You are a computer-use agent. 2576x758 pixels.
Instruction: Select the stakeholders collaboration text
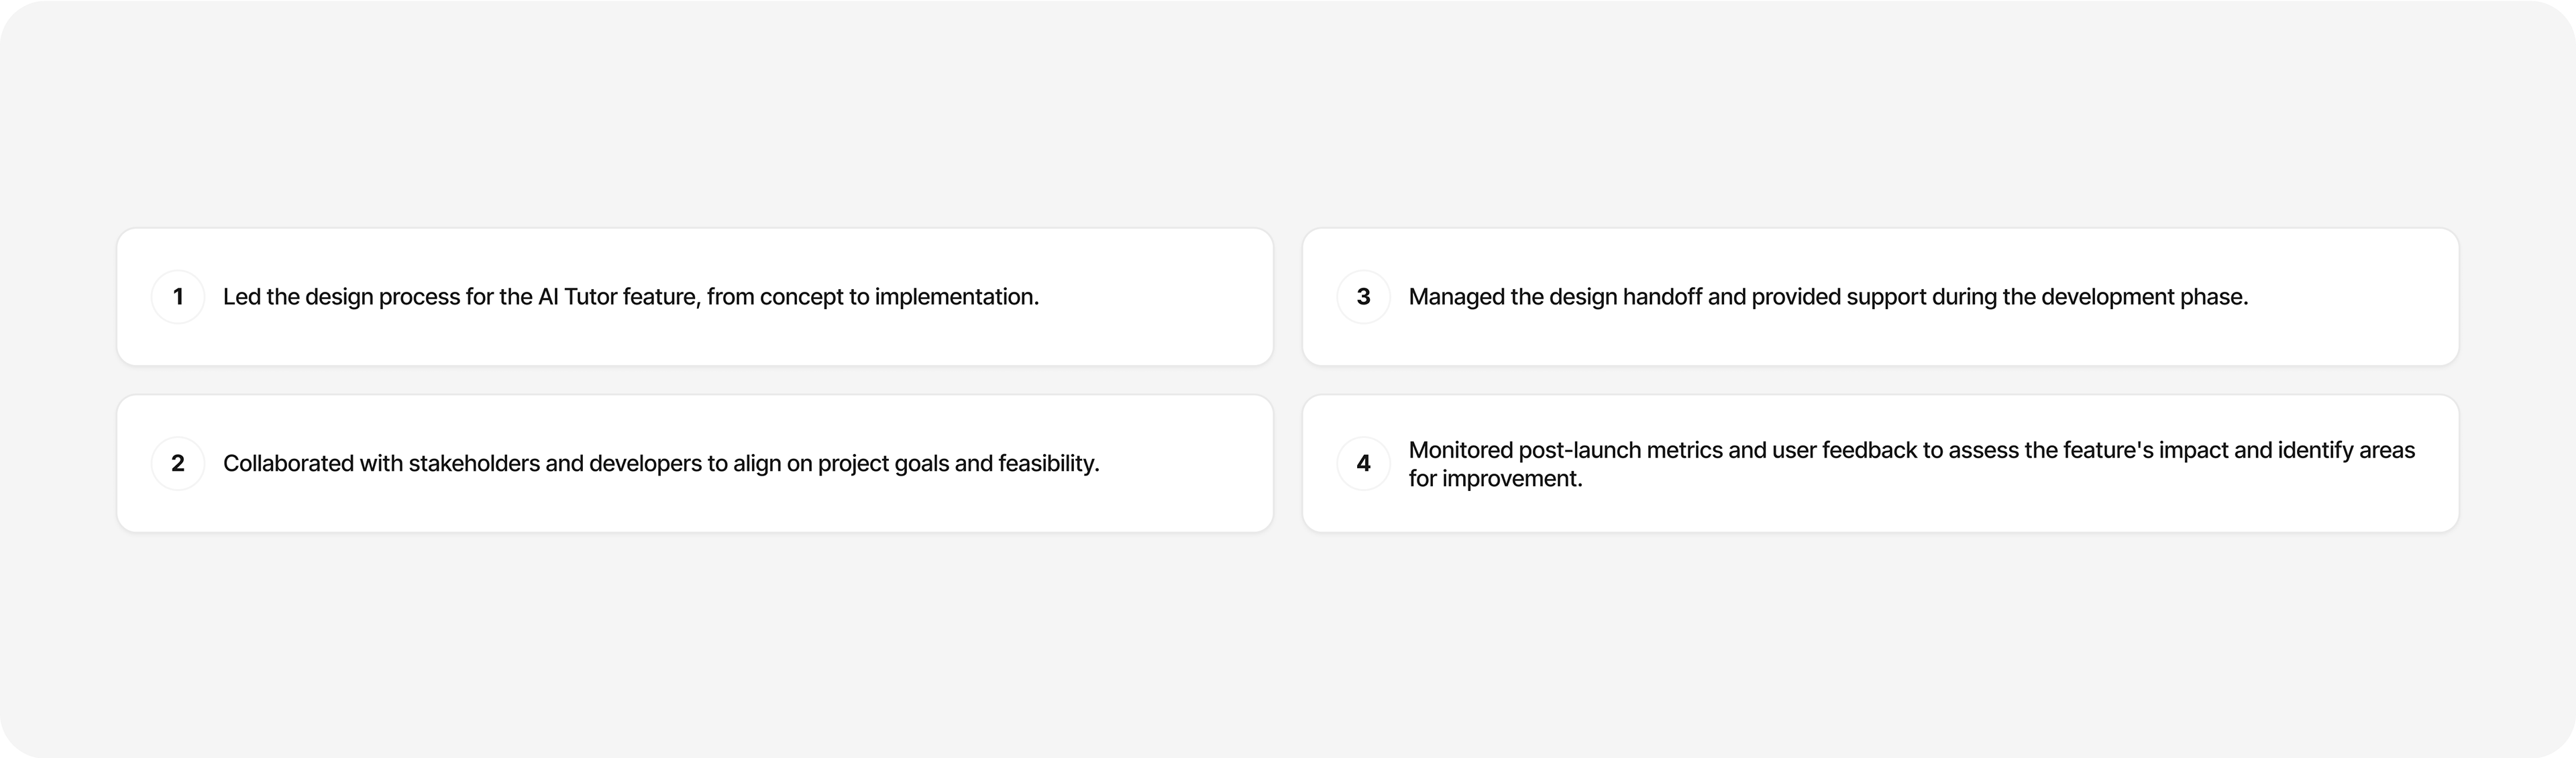661,463
